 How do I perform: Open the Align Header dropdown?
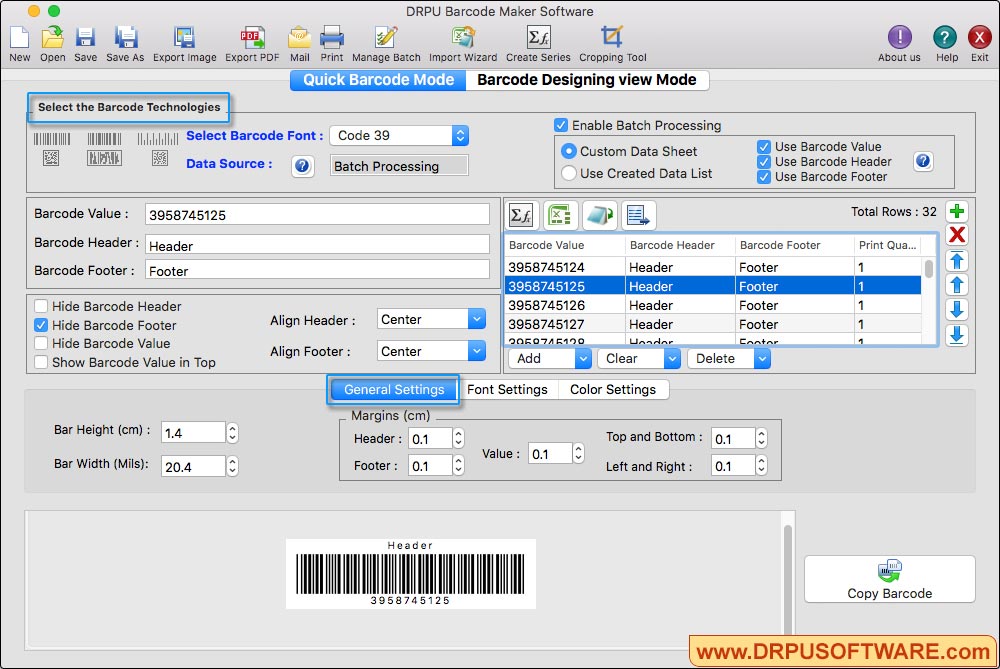tap(430, 318)
